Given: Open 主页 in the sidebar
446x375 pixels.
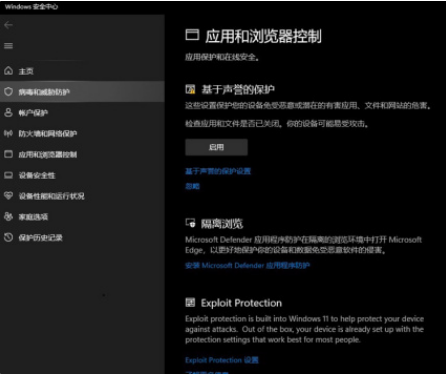Looking at the screenshot, I should [x=82, y=71].
